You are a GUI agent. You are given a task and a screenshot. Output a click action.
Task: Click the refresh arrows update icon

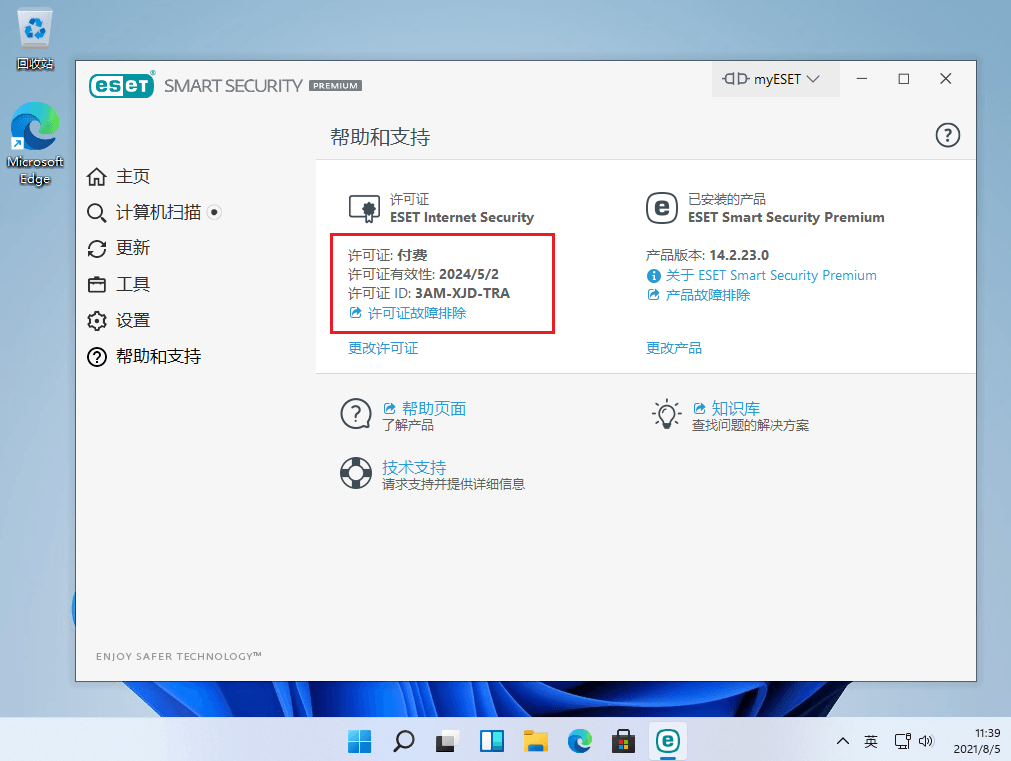(x=97, y=248)
